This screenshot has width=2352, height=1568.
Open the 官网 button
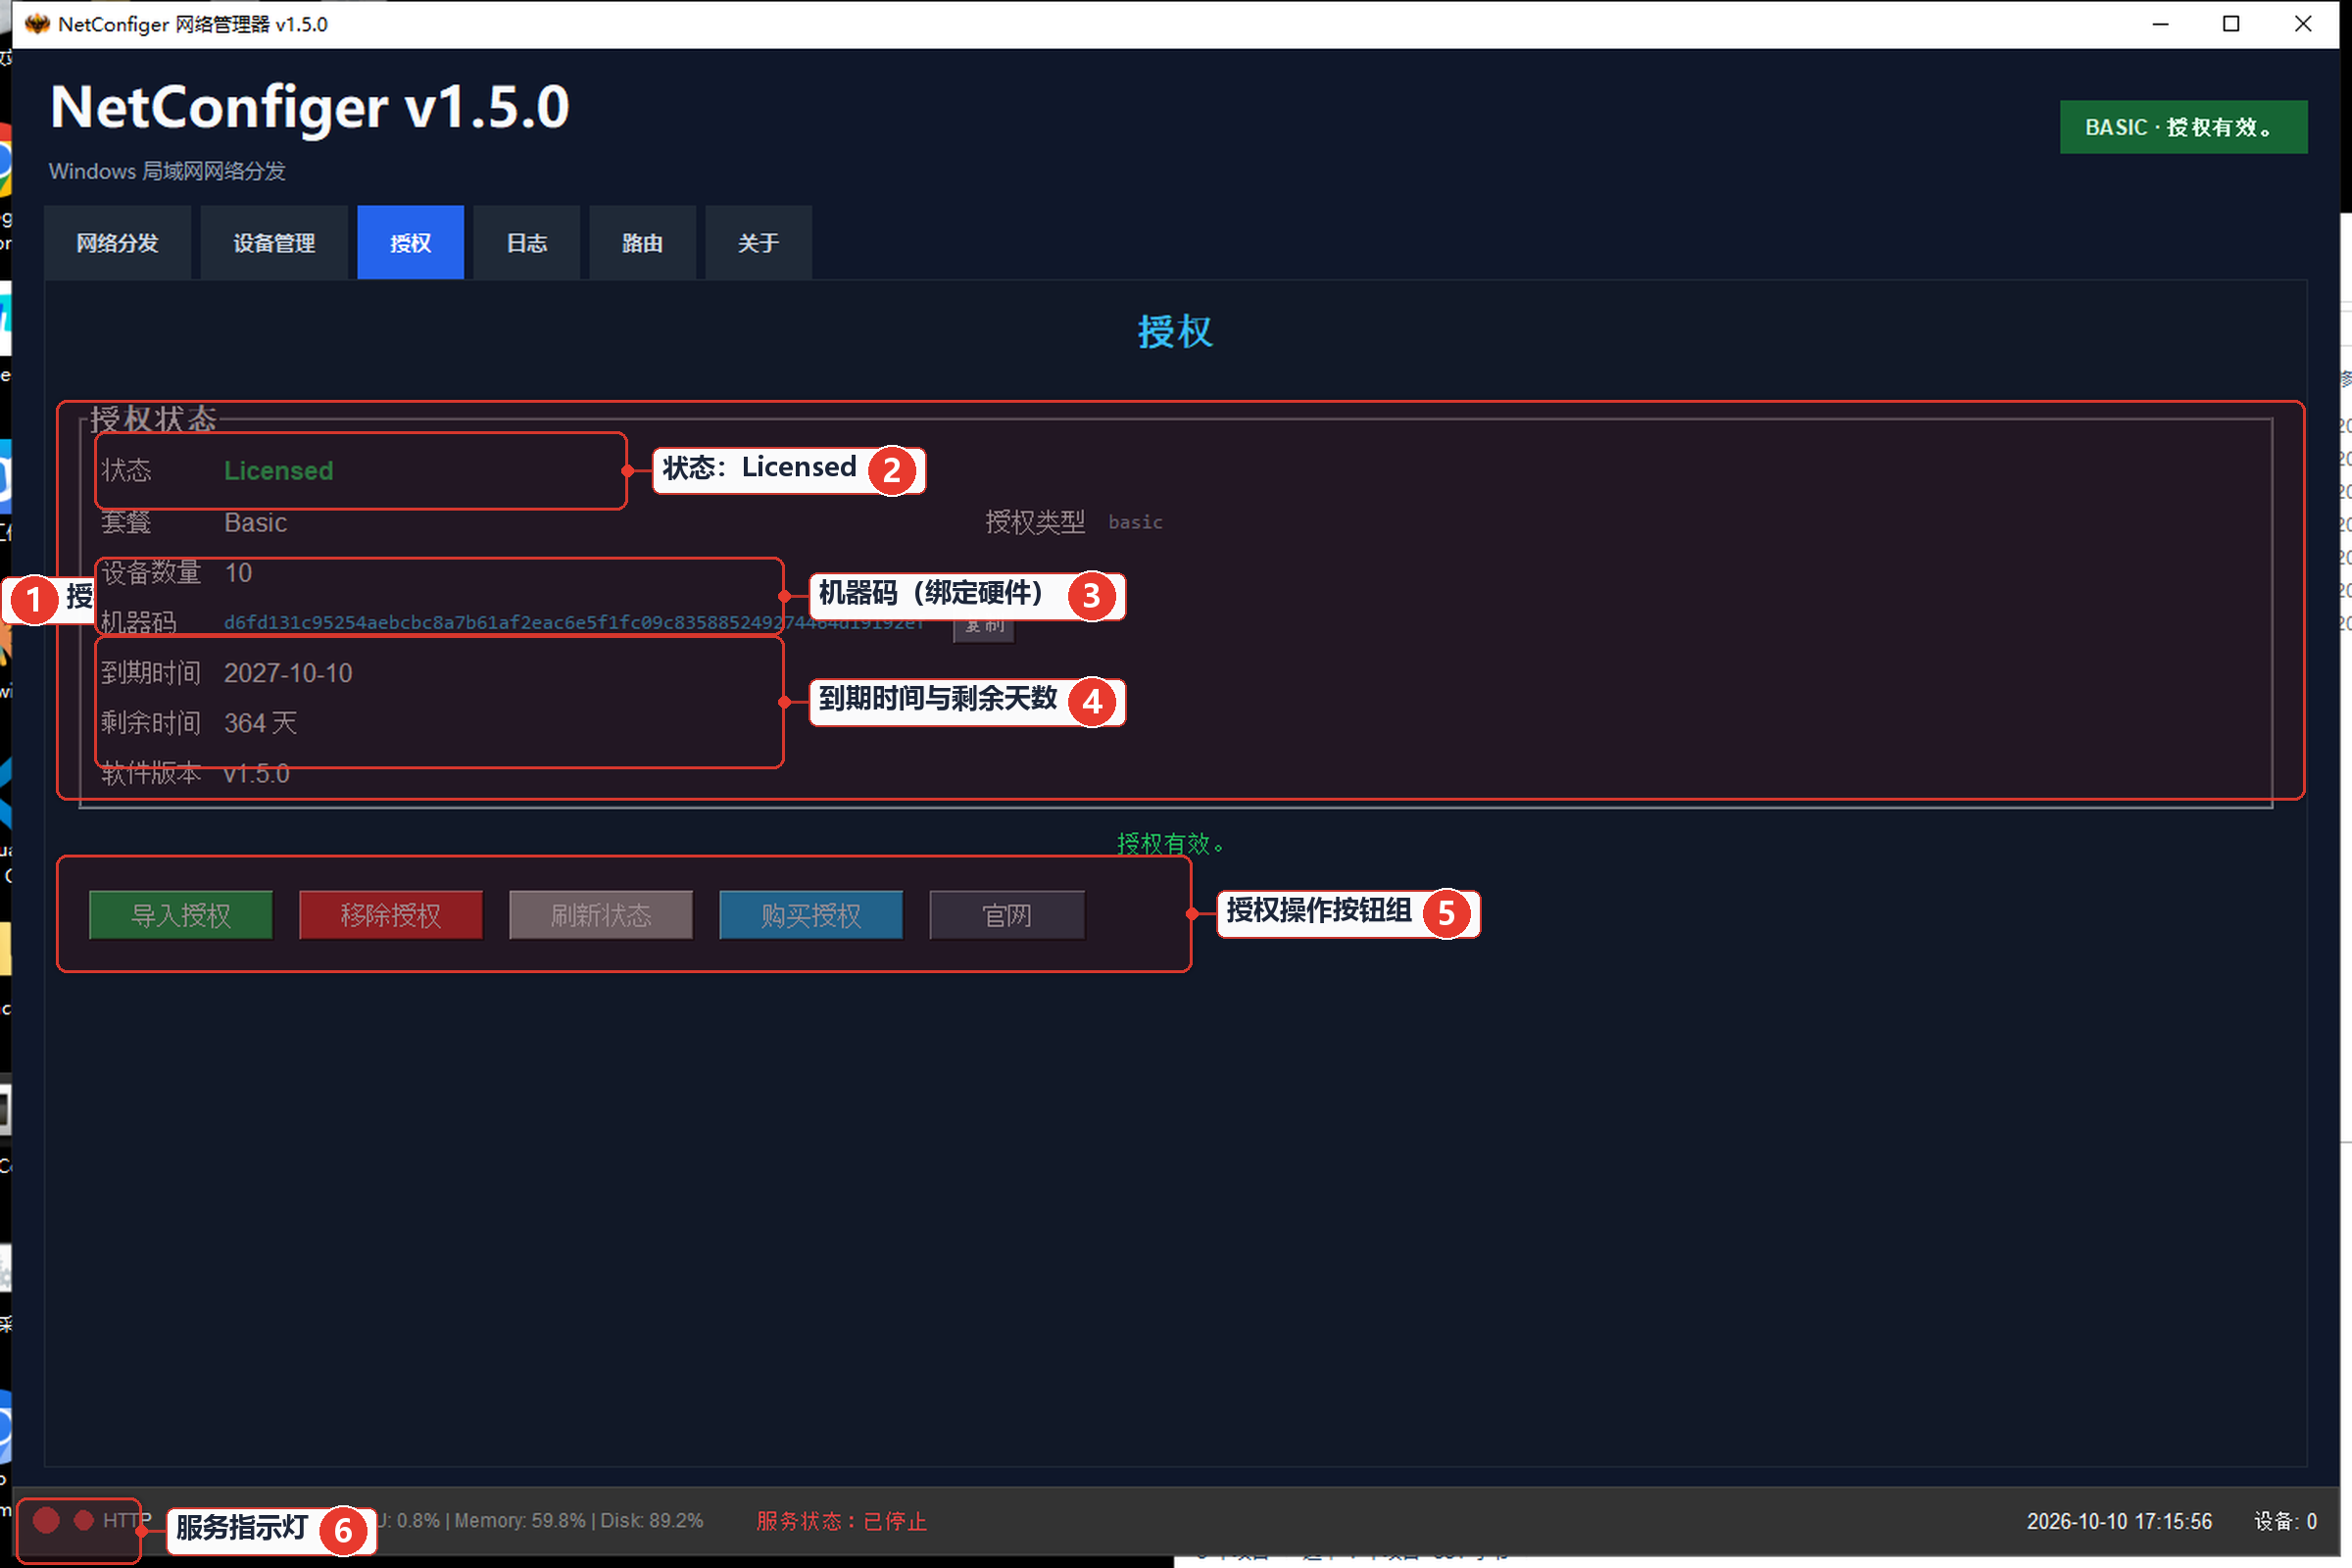[1007, 915]
